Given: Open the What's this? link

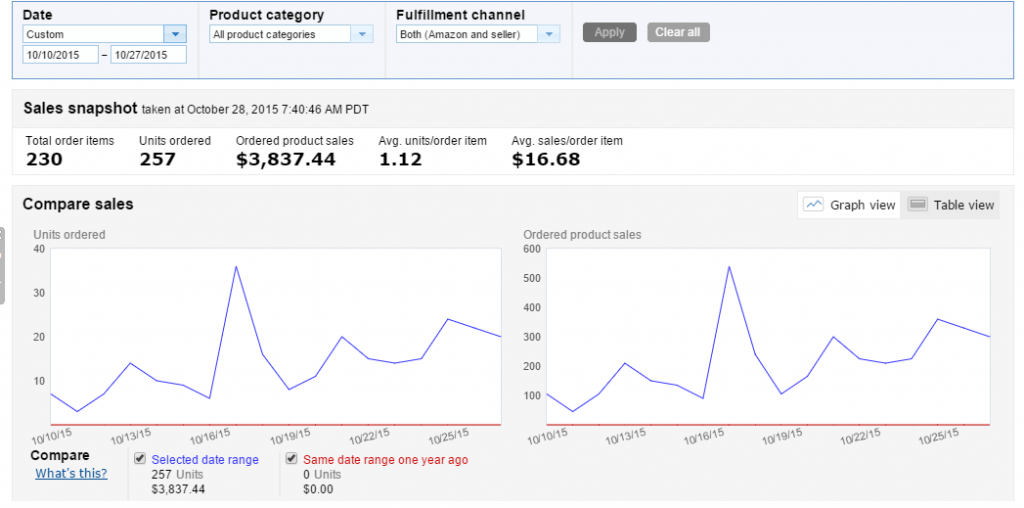Looking at the screenshot, I should (x=71, y=473).
